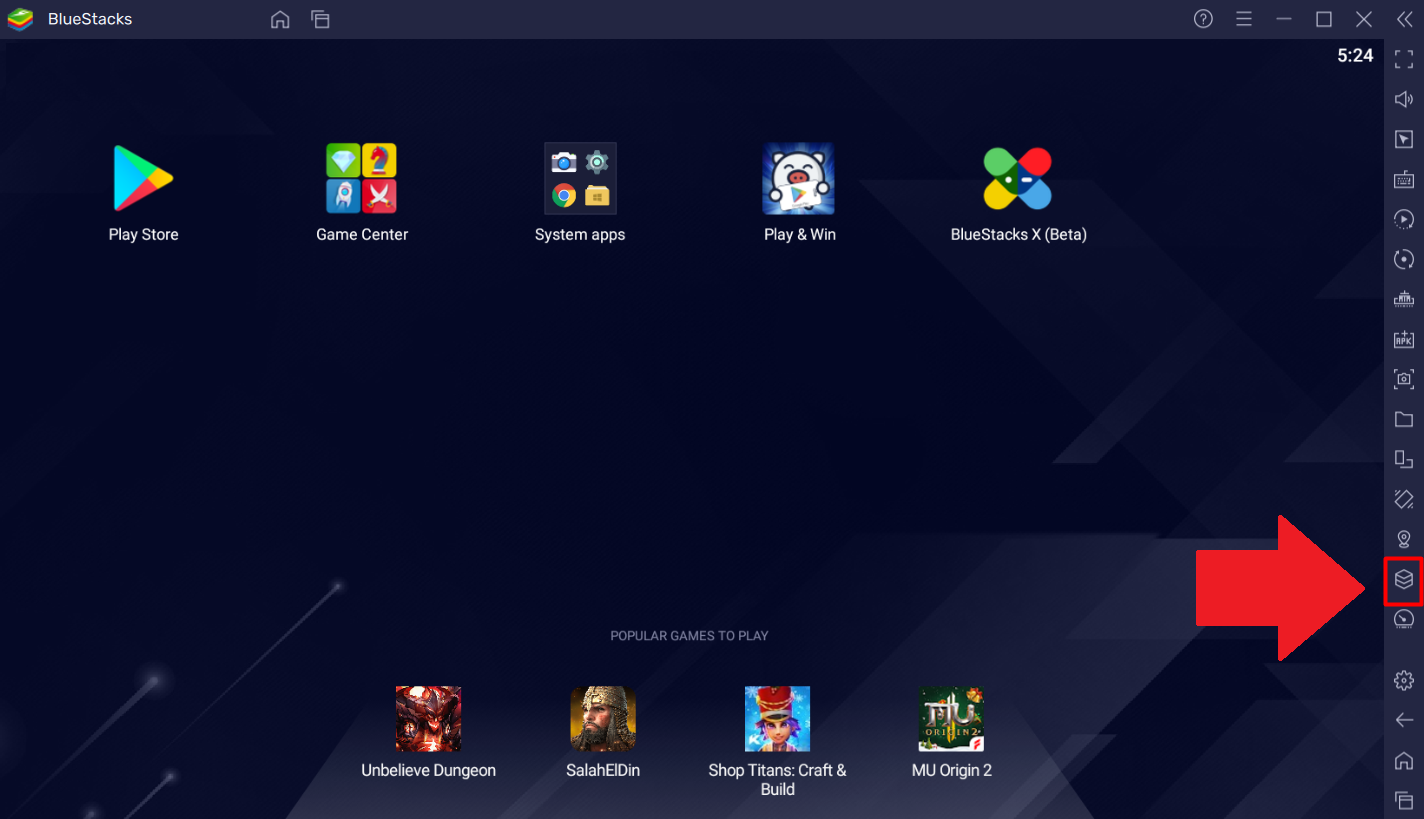Open the memory trim icon in sidebar
The height and width of the screenshot is (819, 1424).
coord(1404,299)
